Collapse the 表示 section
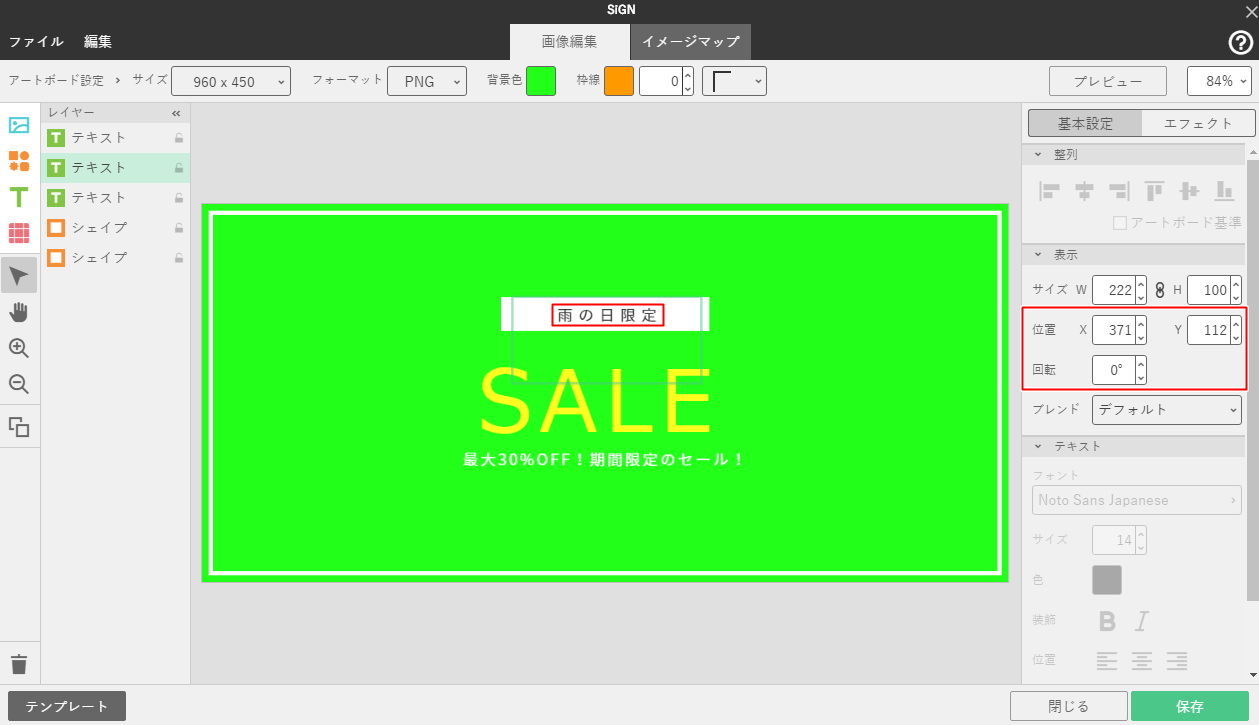 1037,255
